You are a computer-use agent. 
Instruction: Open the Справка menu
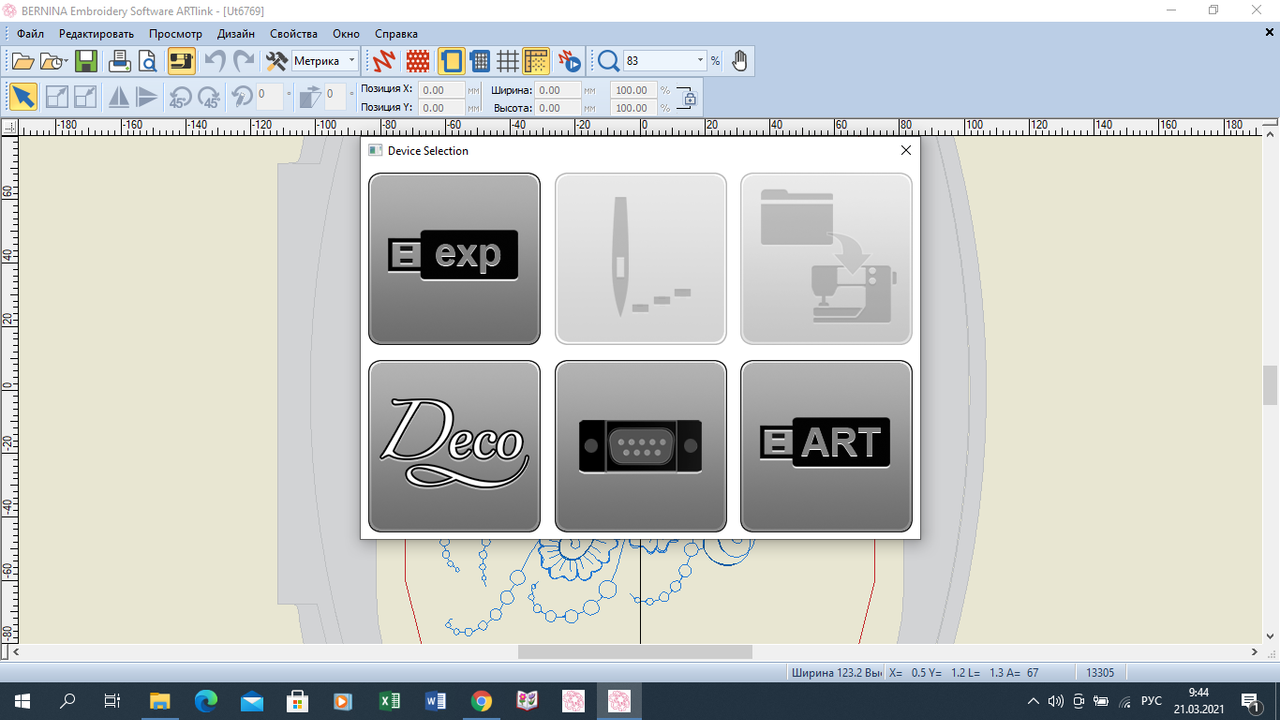click(x=396, y=34)
